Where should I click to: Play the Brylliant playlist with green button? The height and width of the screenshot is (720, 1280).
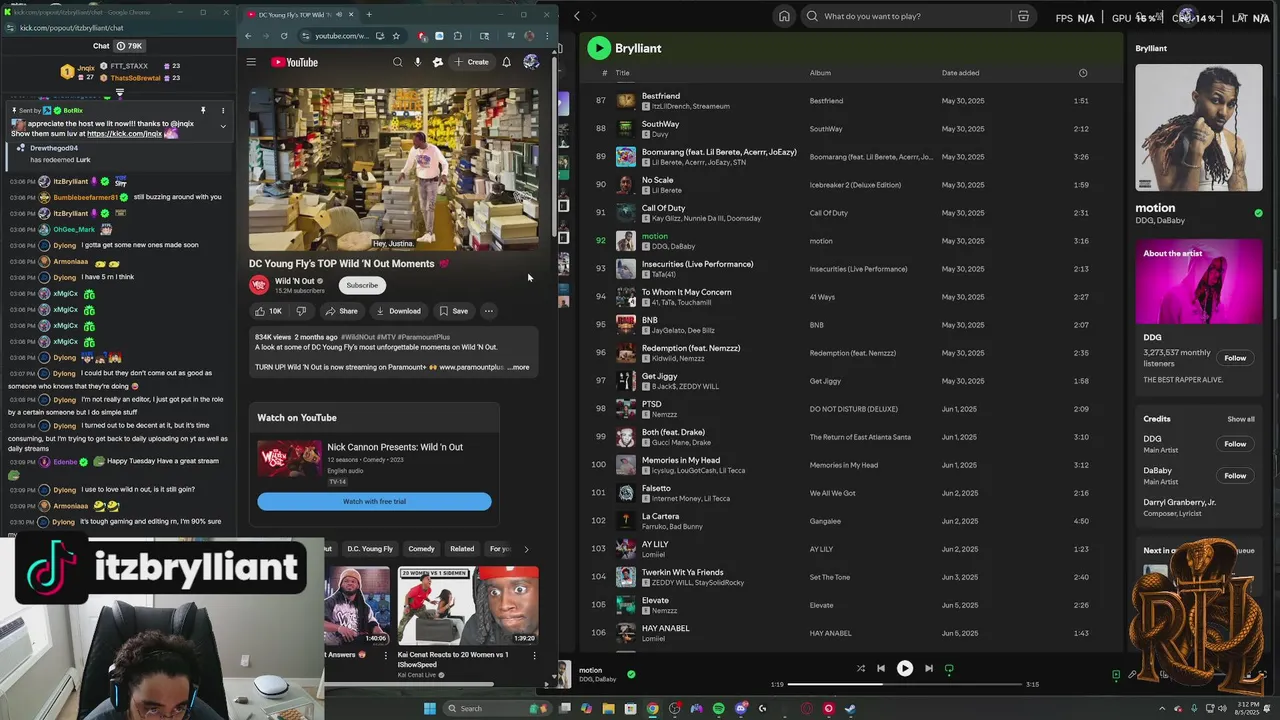[598, 48]
